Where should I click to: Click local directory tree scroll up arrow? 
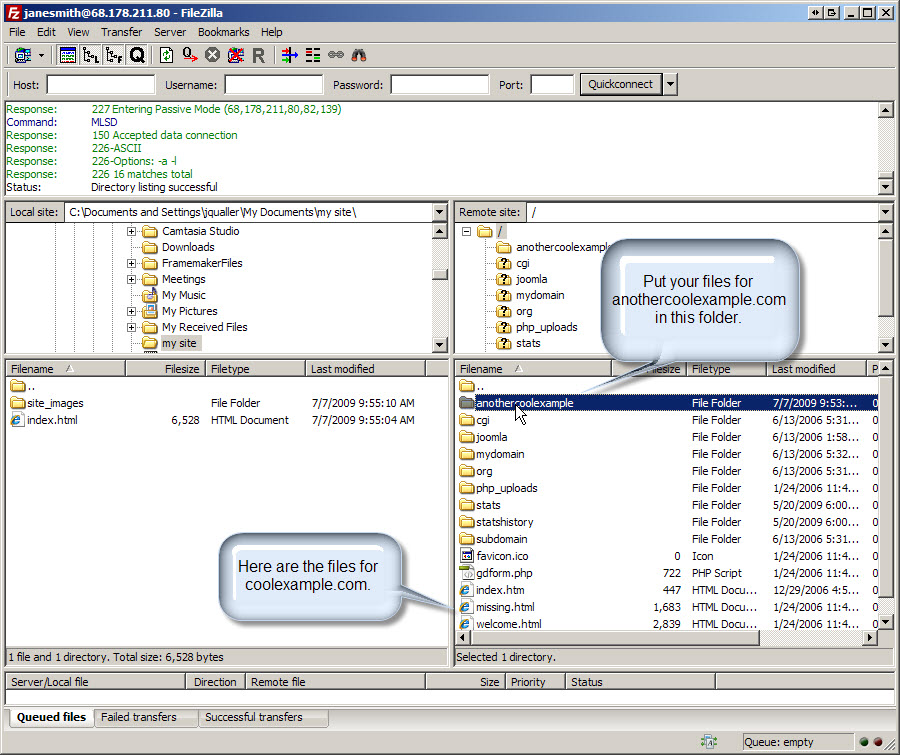(440, 231)
